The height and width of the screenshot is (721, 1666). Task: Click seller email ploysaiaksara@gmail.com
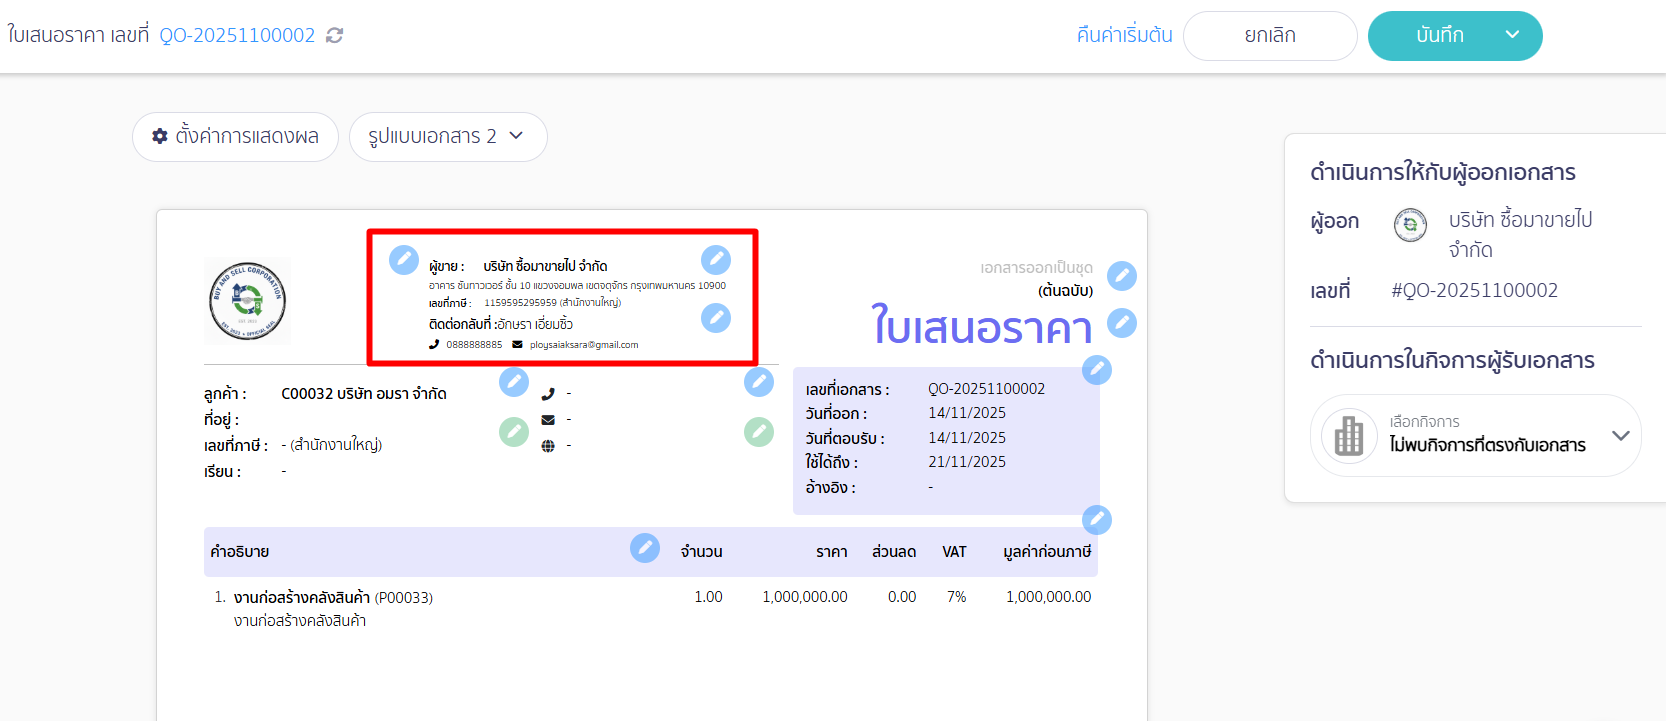coord(584,345)
